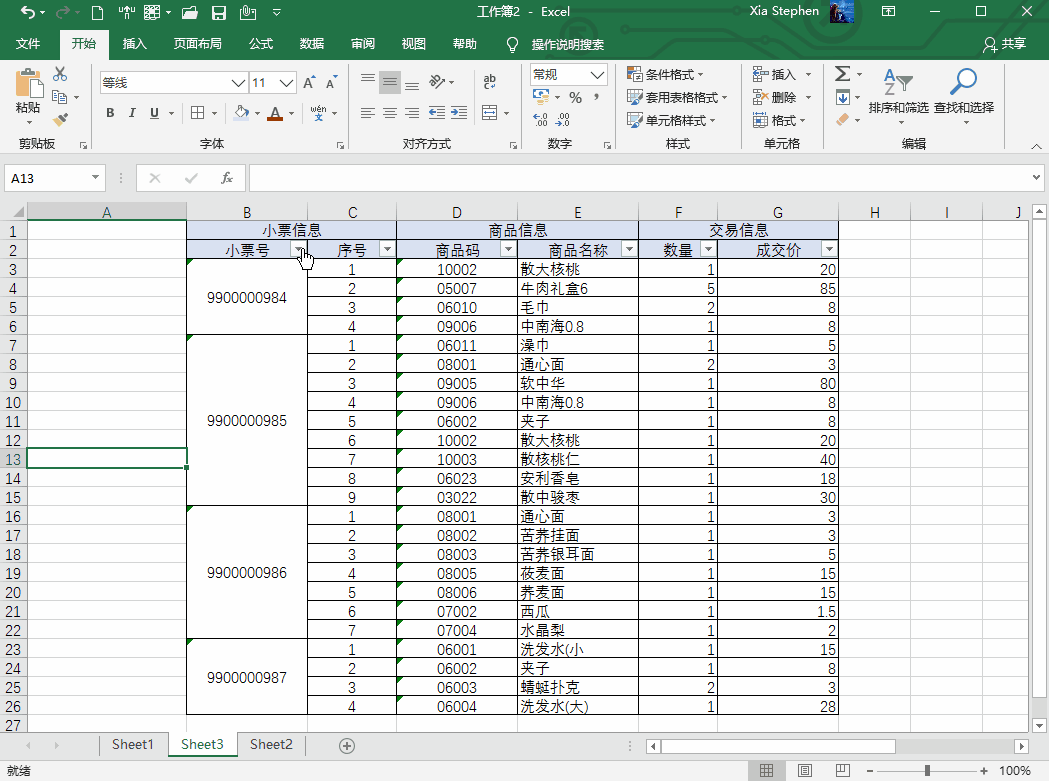Decrease font size with the smaller A icon
Viewport: 1049px width, 781px height.
(x=331, y=82)
